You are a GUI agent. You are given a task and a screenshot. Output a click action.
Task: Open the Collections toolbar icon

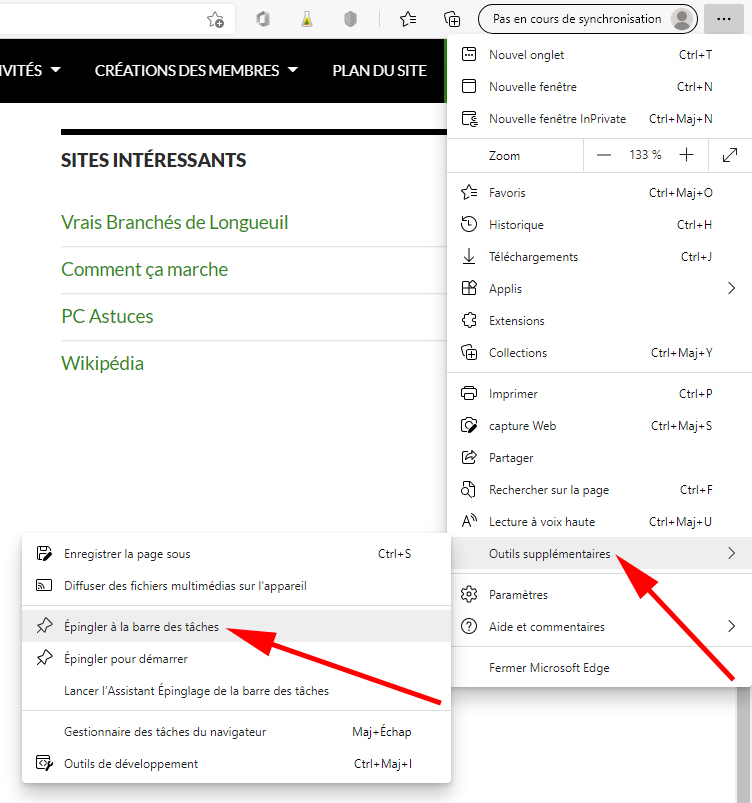[x=452, y=19]
